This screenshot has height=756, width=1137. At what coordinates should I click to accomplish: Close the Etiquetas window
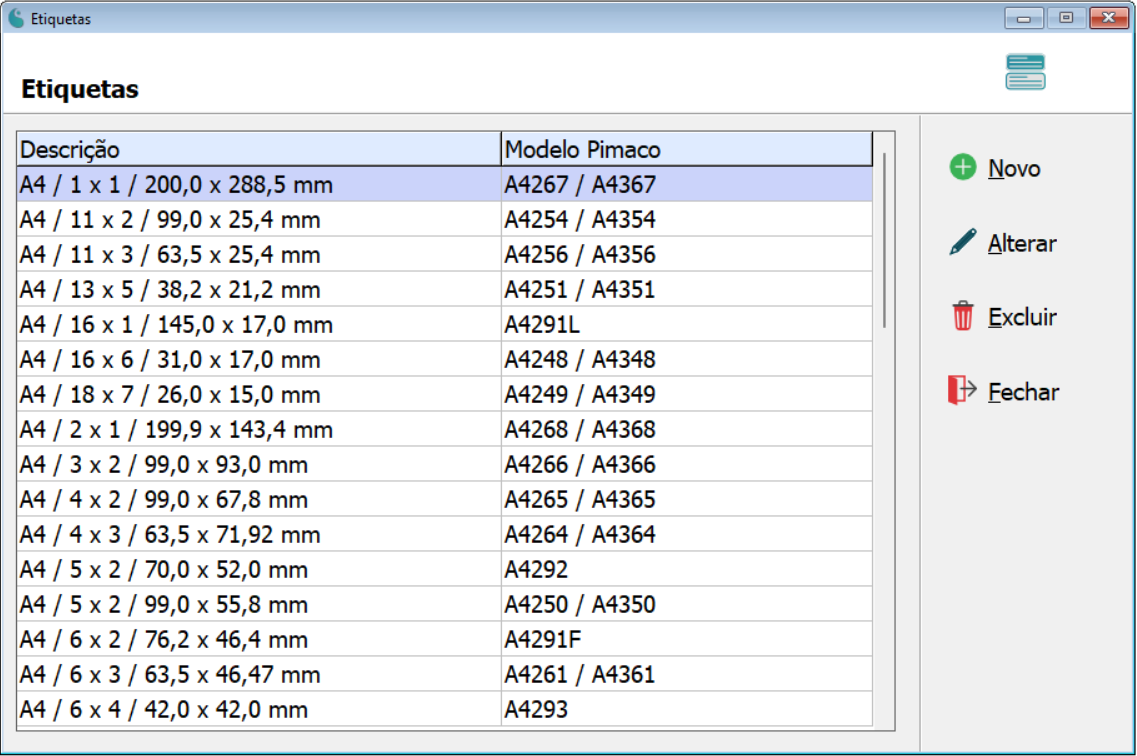pos(1109,18)
